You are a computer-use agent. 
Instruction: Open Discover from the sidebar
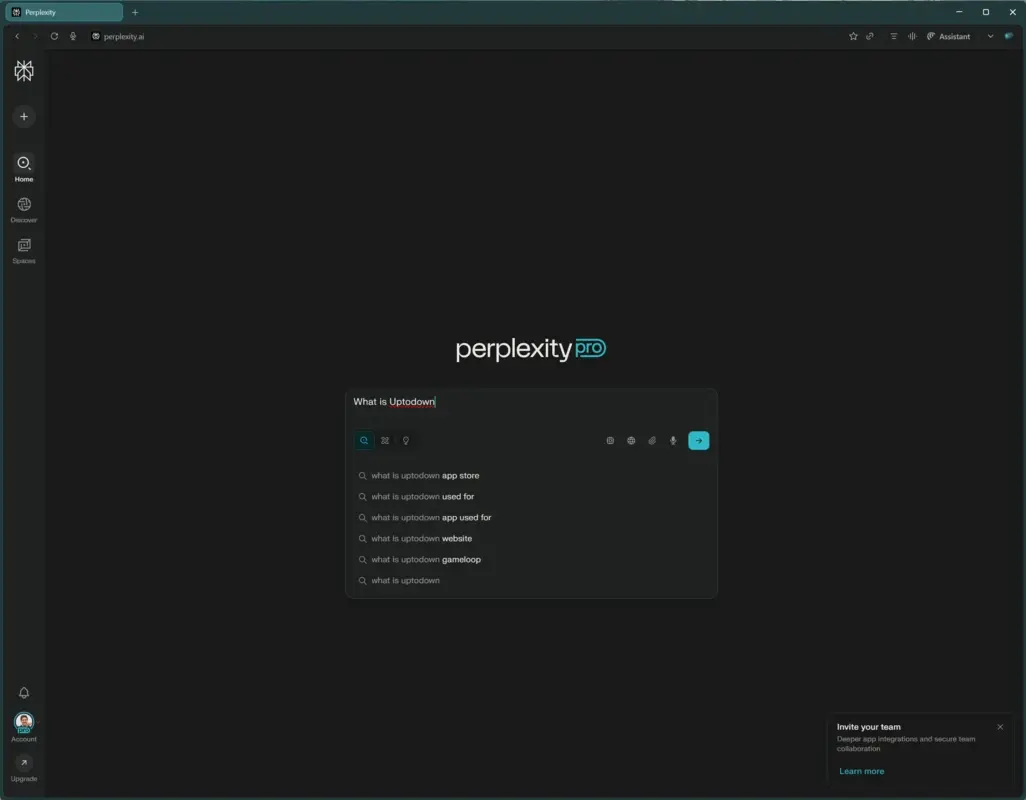pos(23,205)
